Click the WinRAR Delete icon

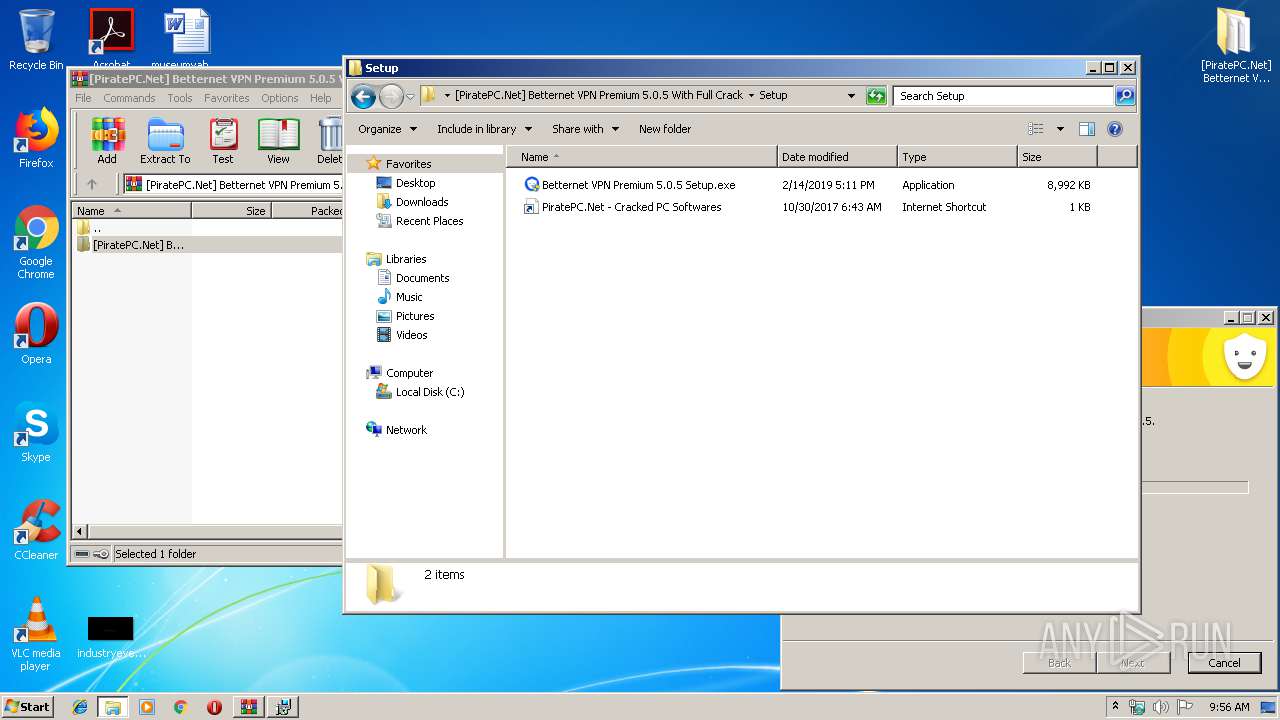pos(329,141)
